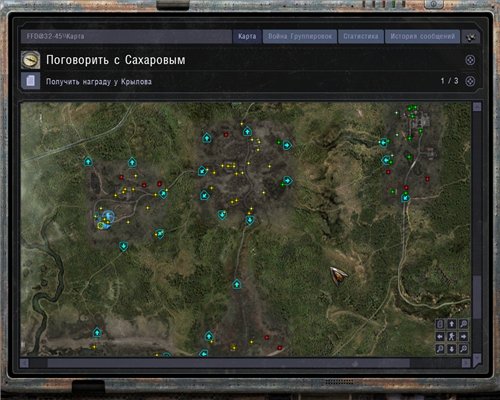This screenshot has width=500, height=400.
Task: Click the document icon beside Получить награду у Крылова
Action: (30, 81)
